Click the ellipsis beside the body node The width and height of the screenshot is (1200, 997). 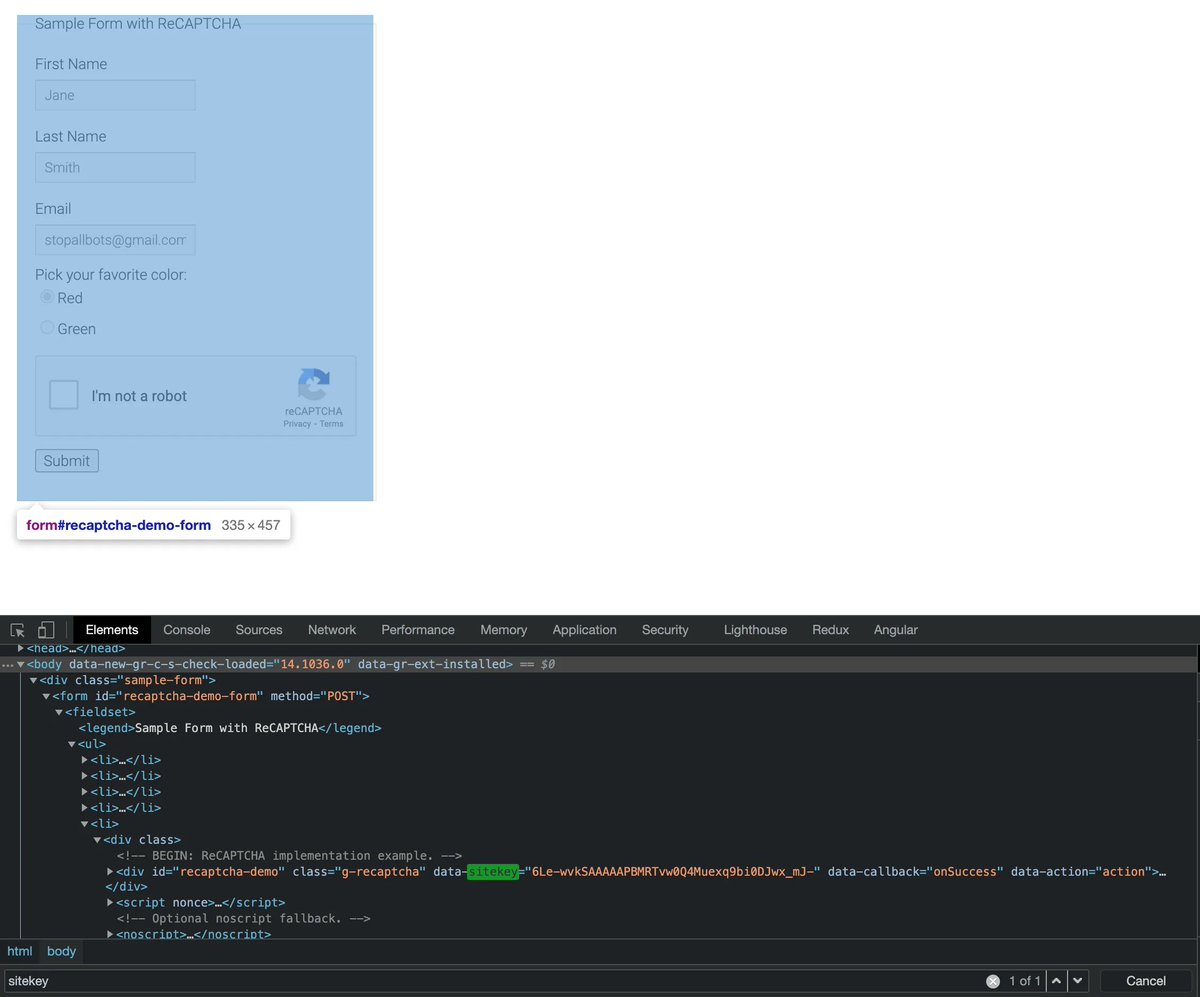(7, 664)
